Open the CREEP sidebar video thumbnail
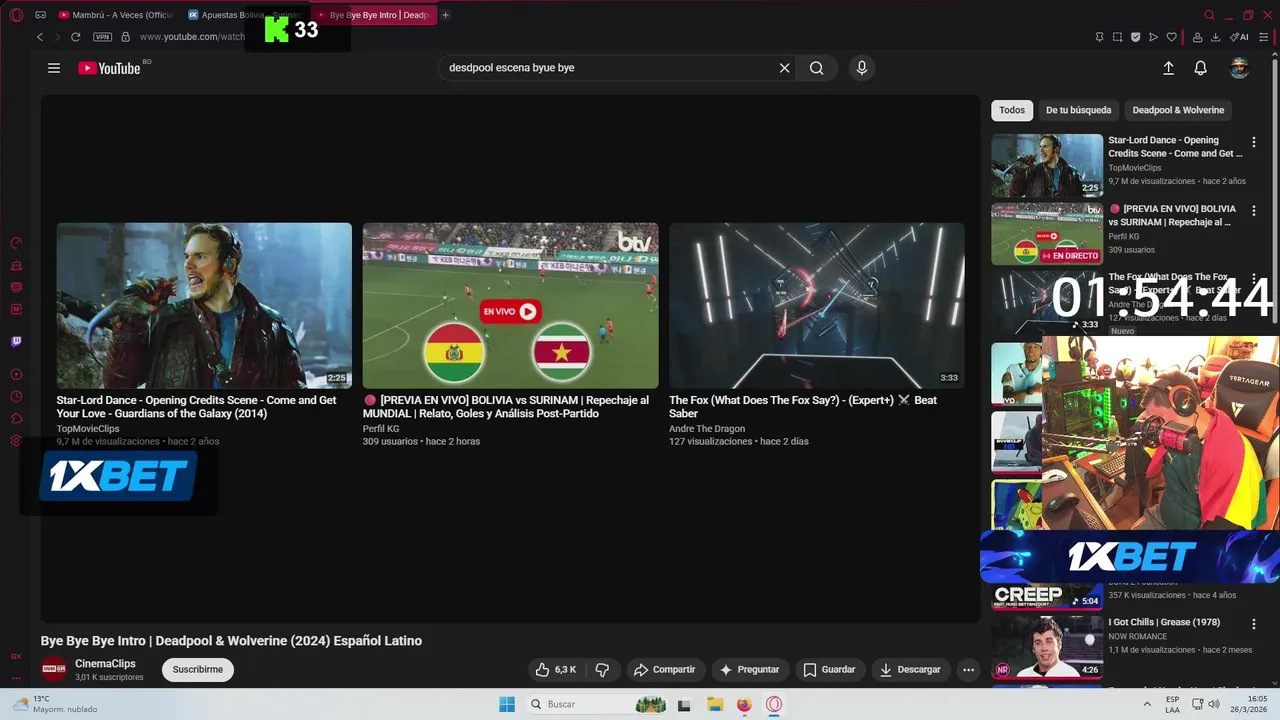The height and width of the screenshot is (720, 1280). 1047,596
